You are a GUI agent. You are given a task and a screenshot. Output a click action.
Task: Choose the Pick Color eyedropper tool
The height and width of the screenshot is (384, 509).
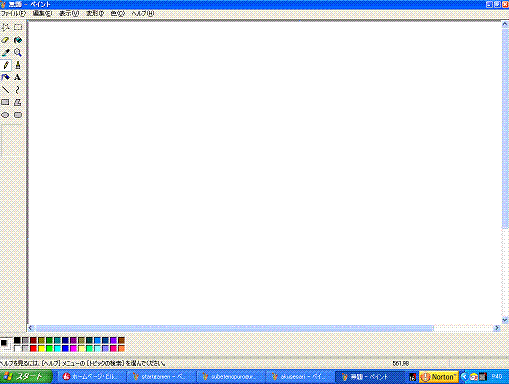(x=5, y=53)
